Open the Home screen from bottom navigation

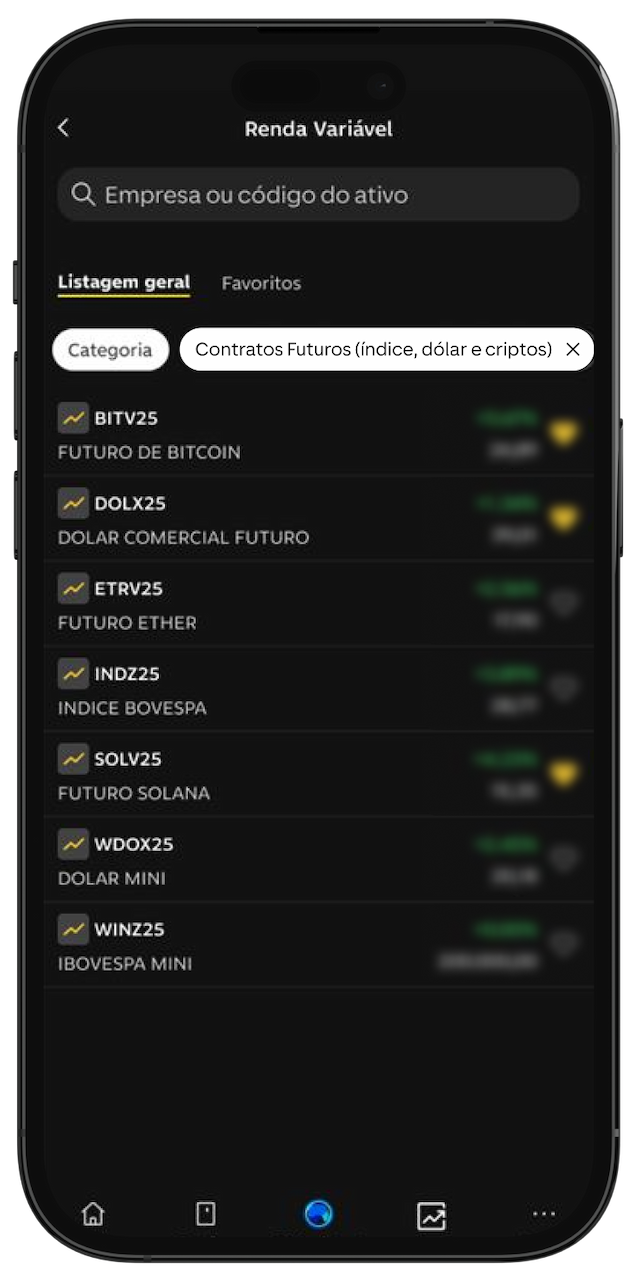(x=92, y=1214)
